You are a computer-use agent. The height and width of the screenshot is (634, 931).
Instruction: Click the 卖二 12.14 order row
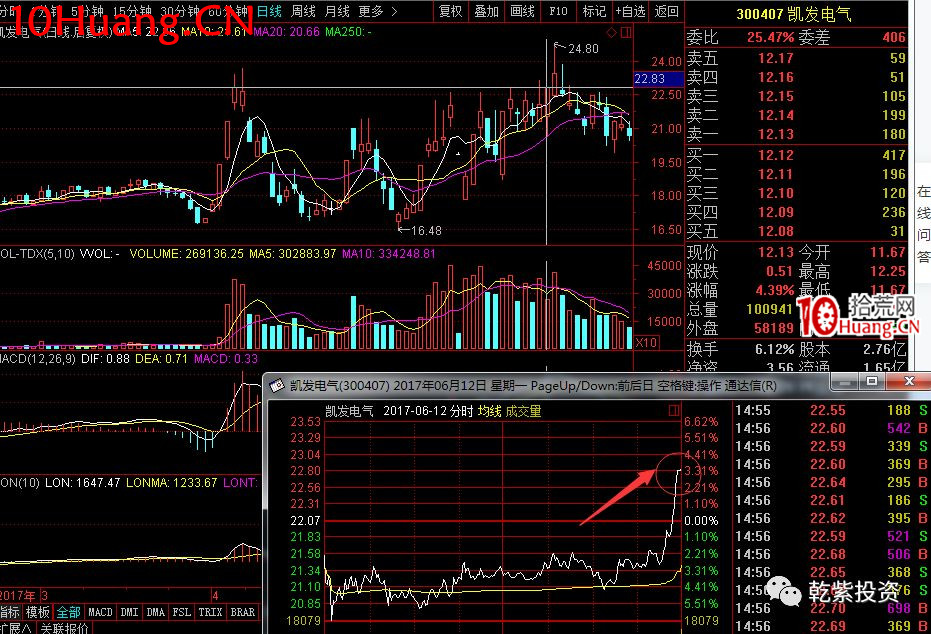tap(796, 115)
